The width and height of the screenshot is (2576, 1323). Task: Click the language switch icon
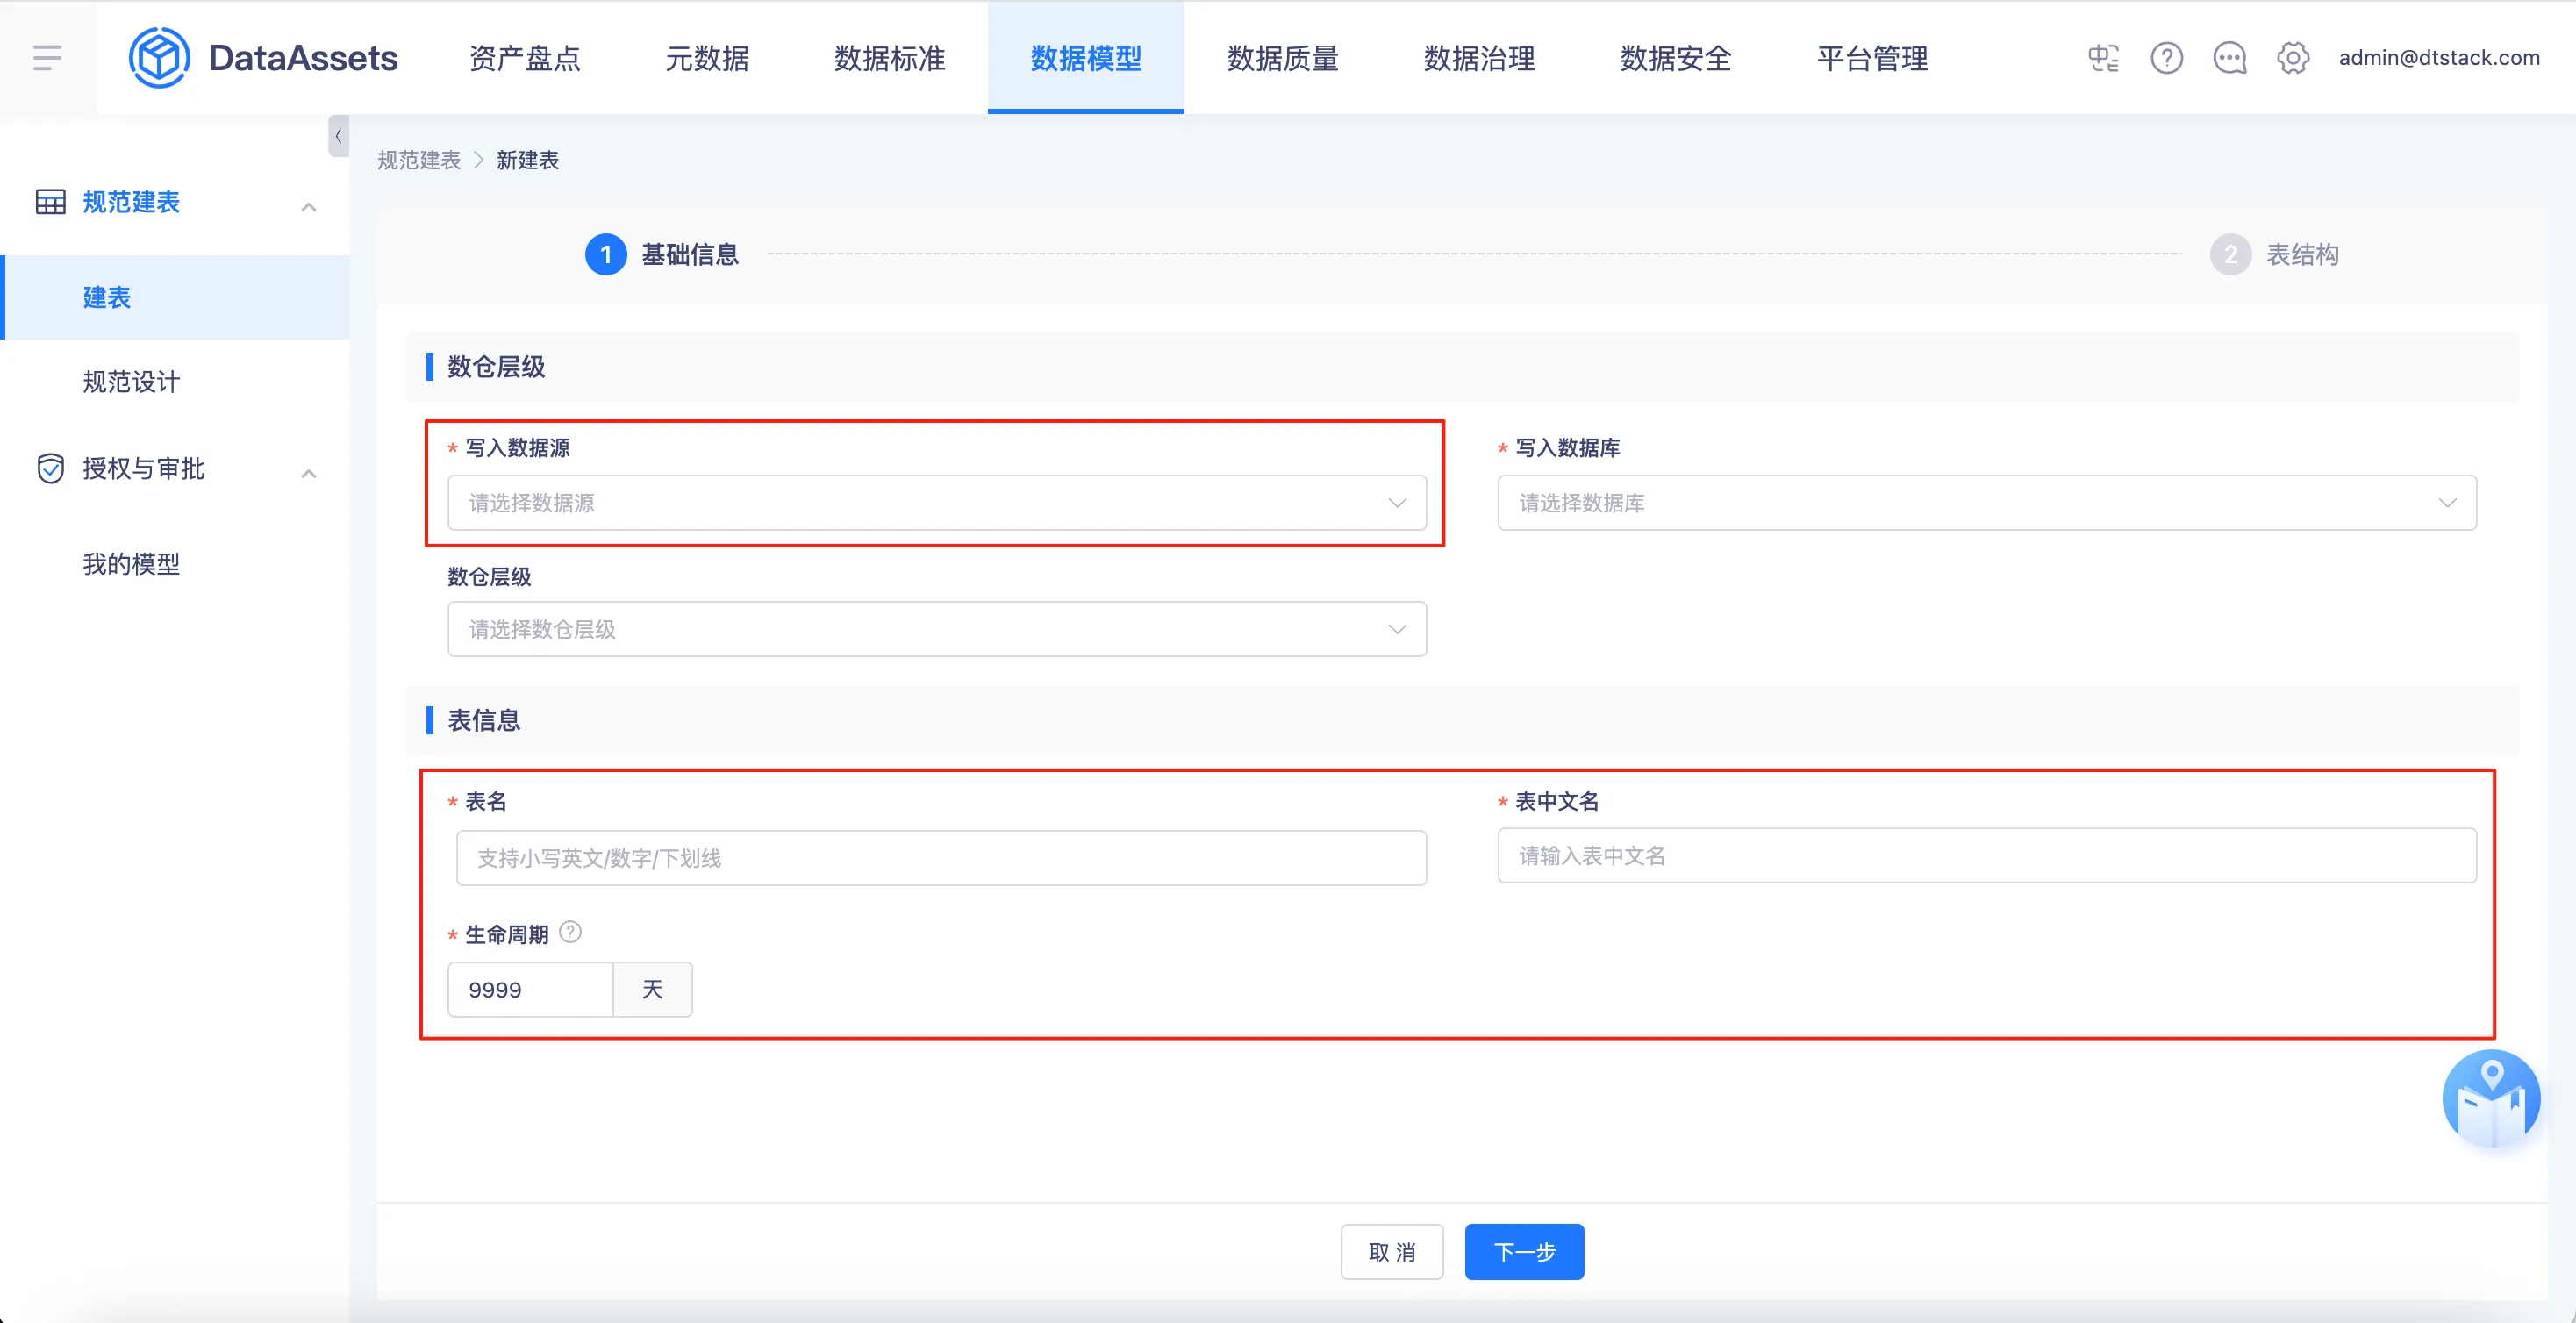point(2103,58)
